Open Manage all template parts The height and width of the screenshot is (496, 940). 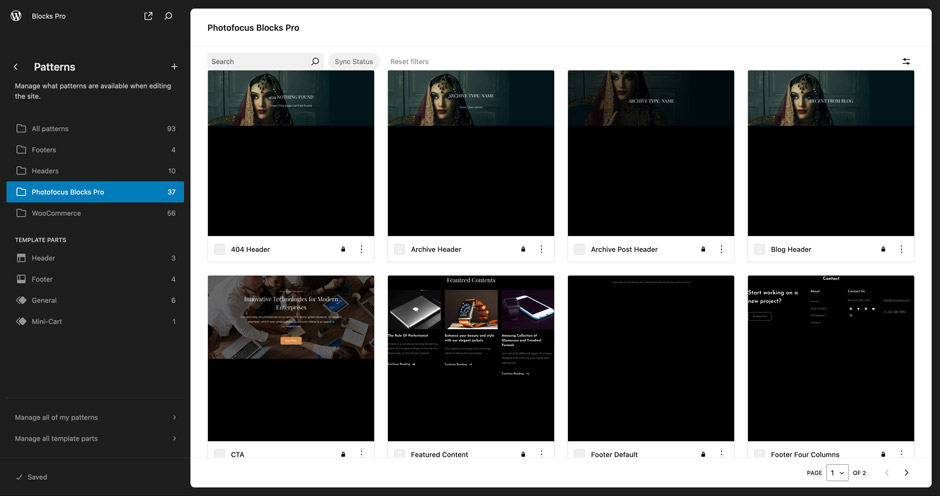[95, 438]
